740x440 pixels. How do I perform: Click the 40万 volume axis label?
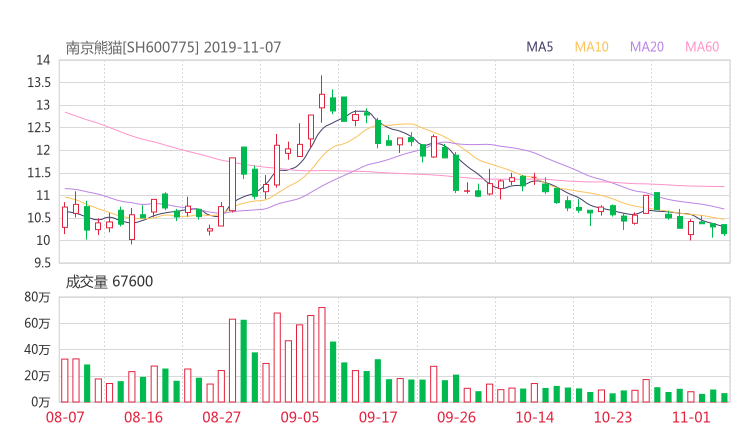37,350
